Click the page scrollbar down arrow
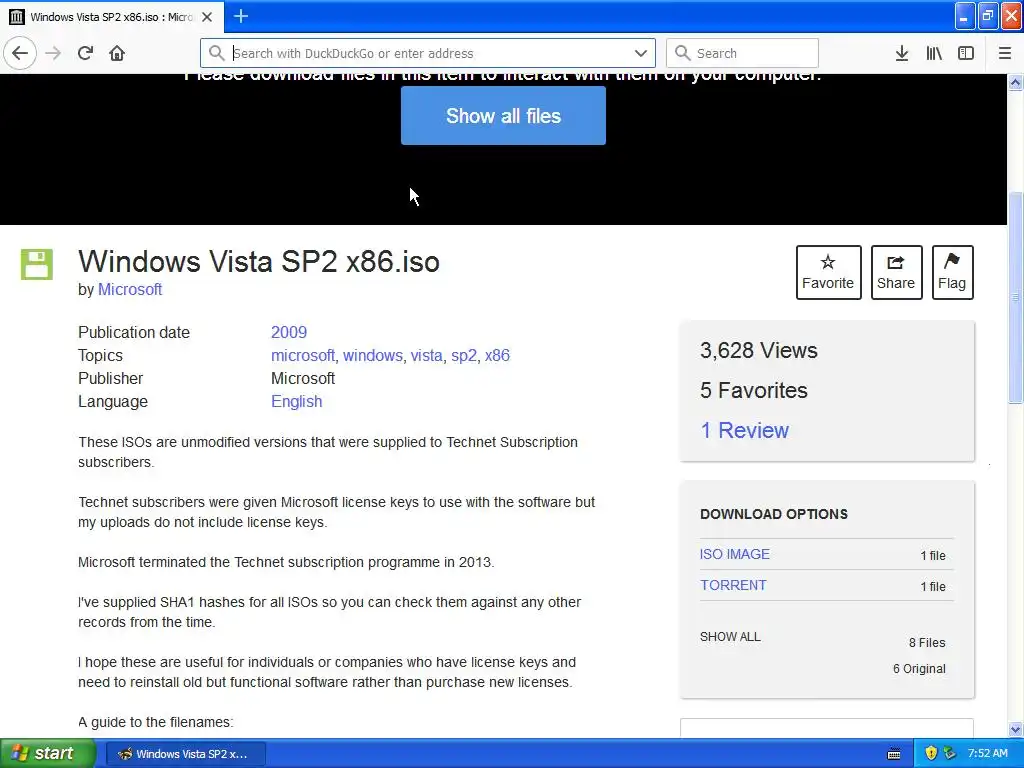This screenshot has height=768, width=1024. (x=1016, y=729)
